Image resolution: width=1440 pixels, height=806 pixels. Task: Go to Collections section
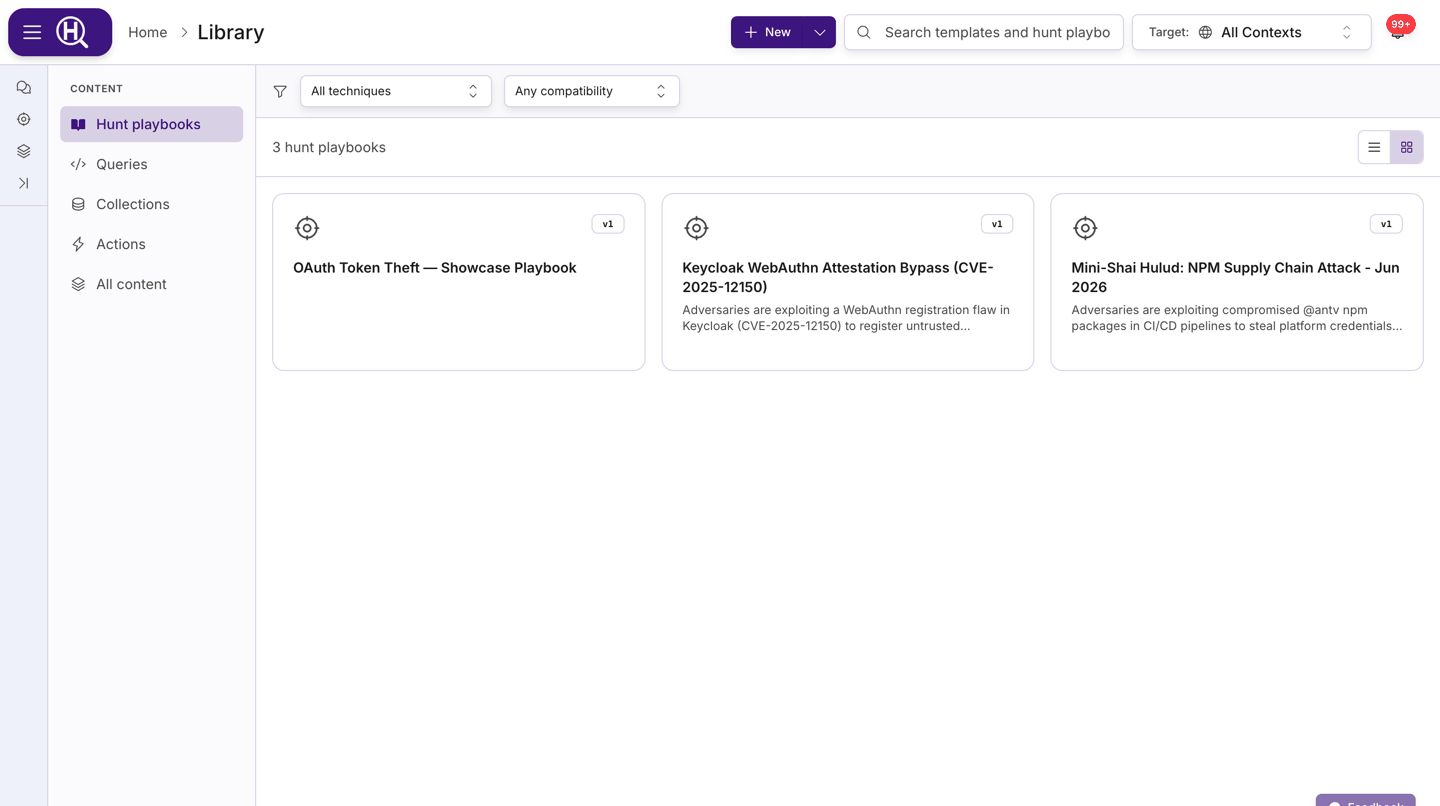pyautogui.click(x=152, y=204)
